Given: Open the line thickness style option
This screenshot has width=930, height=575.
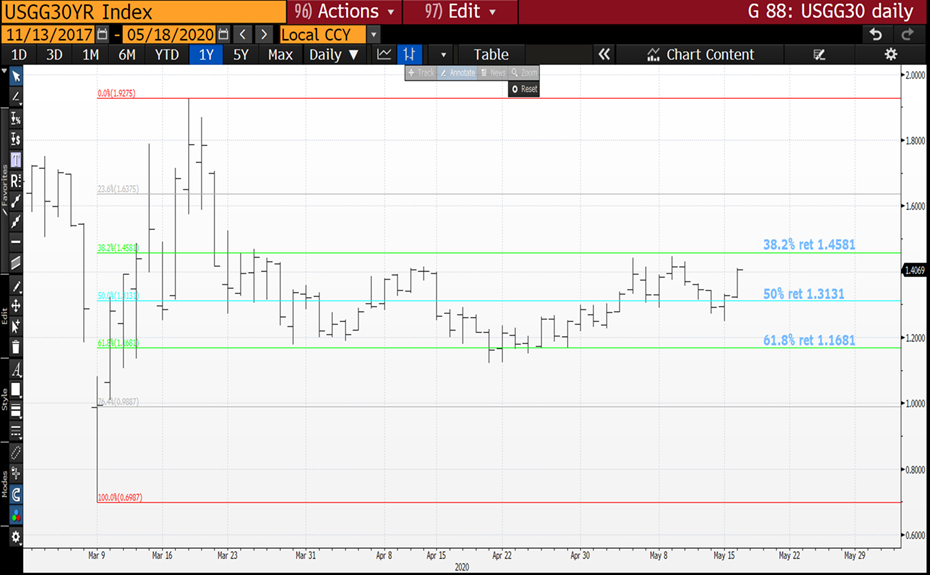Looking at the screenshot, I should click(x=16, y=410).
